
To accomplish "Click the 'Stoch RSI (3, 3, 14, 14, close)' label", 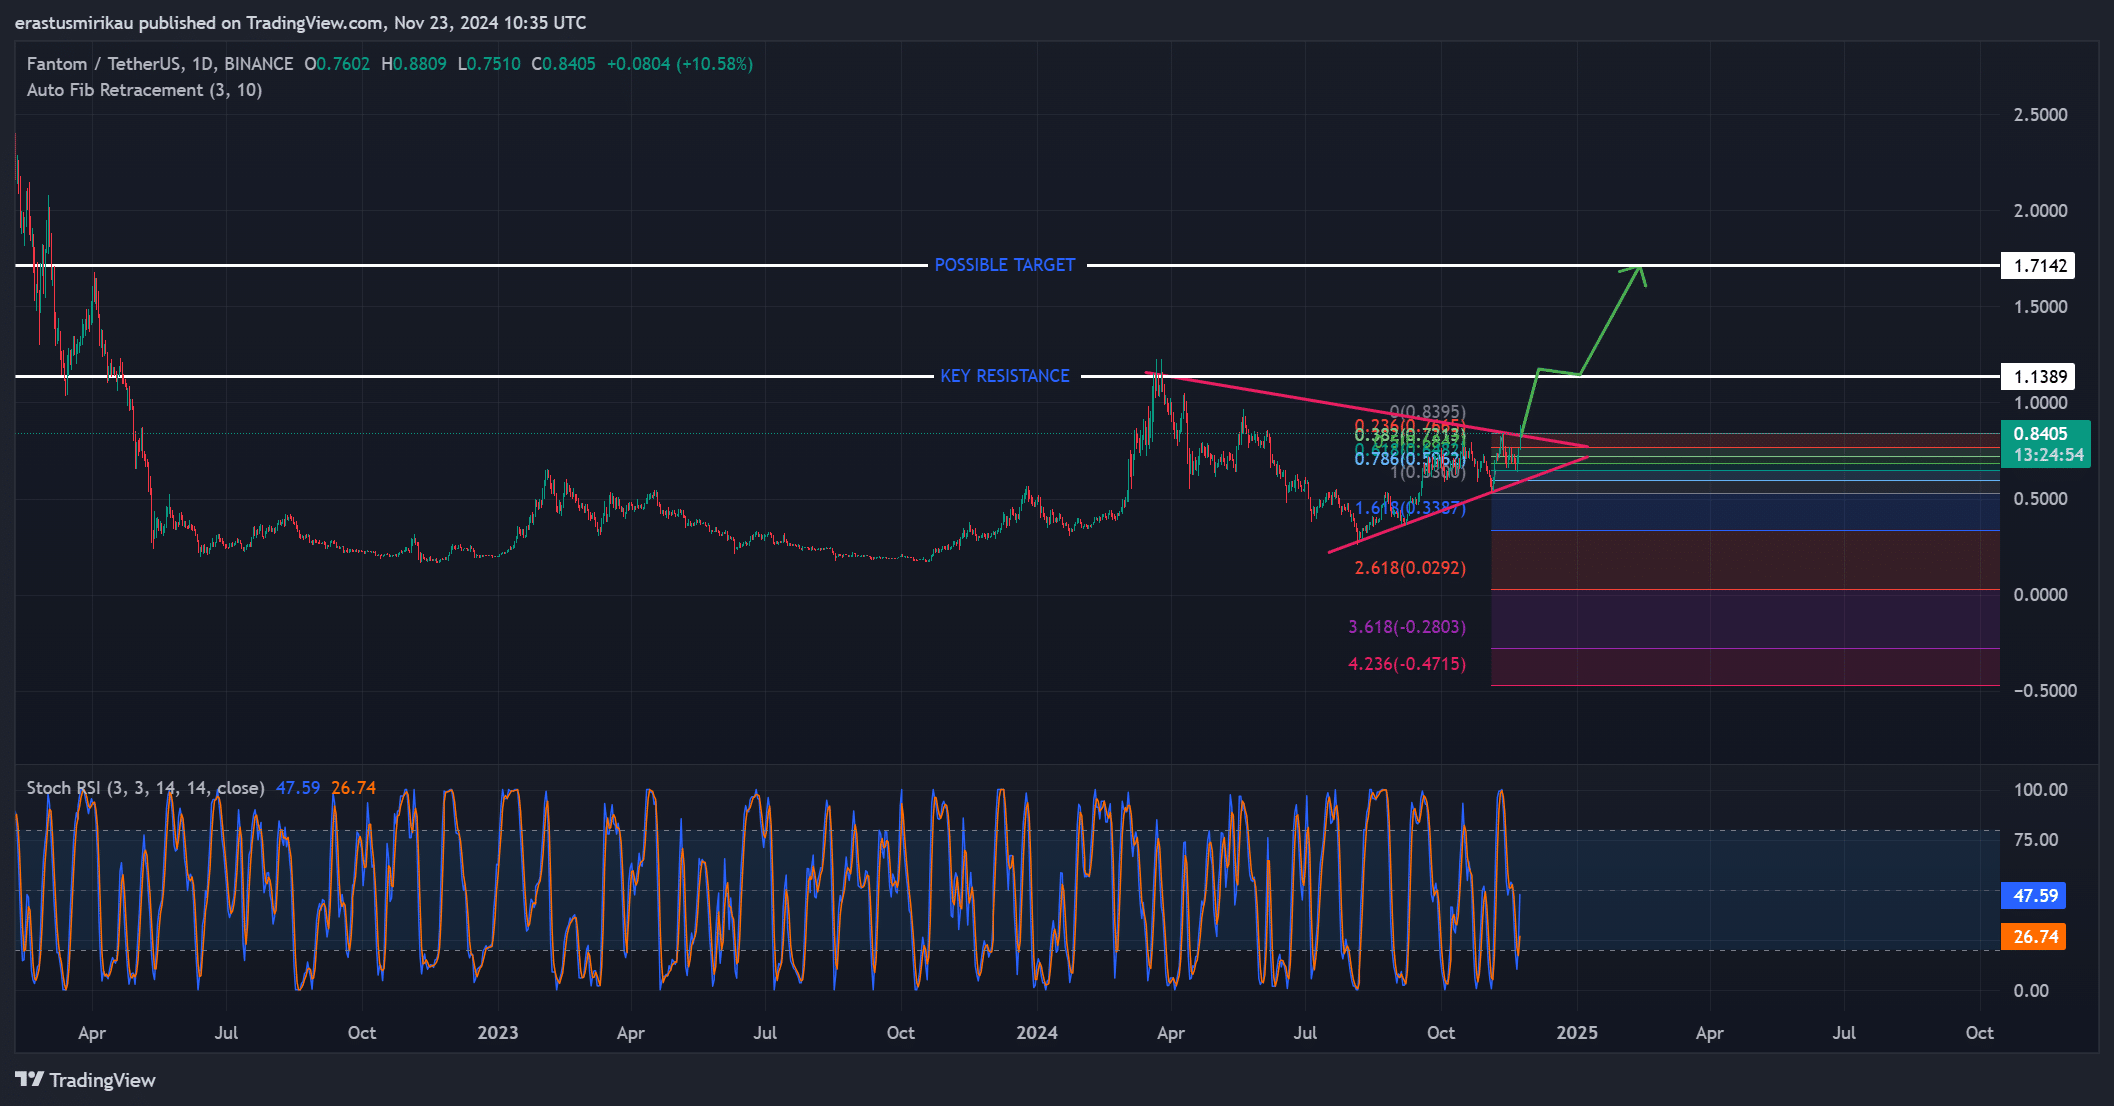I will 145,788.
